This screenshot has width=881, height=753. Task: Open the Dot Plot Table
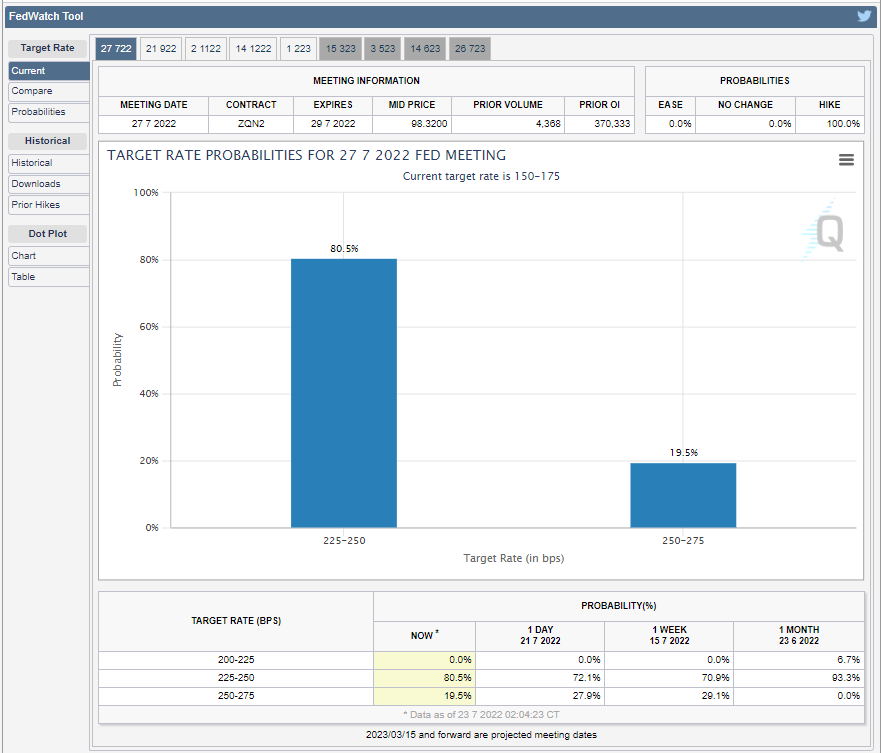point(48,277)
